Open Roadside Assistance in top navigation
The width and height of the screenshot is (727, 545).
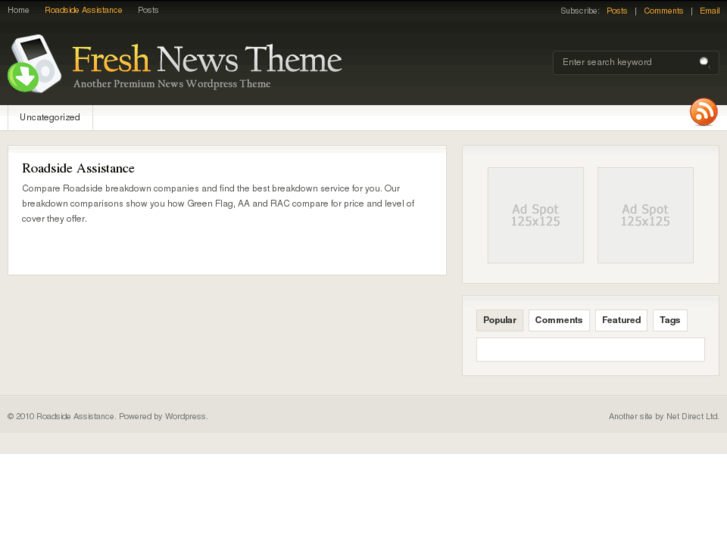83,10
